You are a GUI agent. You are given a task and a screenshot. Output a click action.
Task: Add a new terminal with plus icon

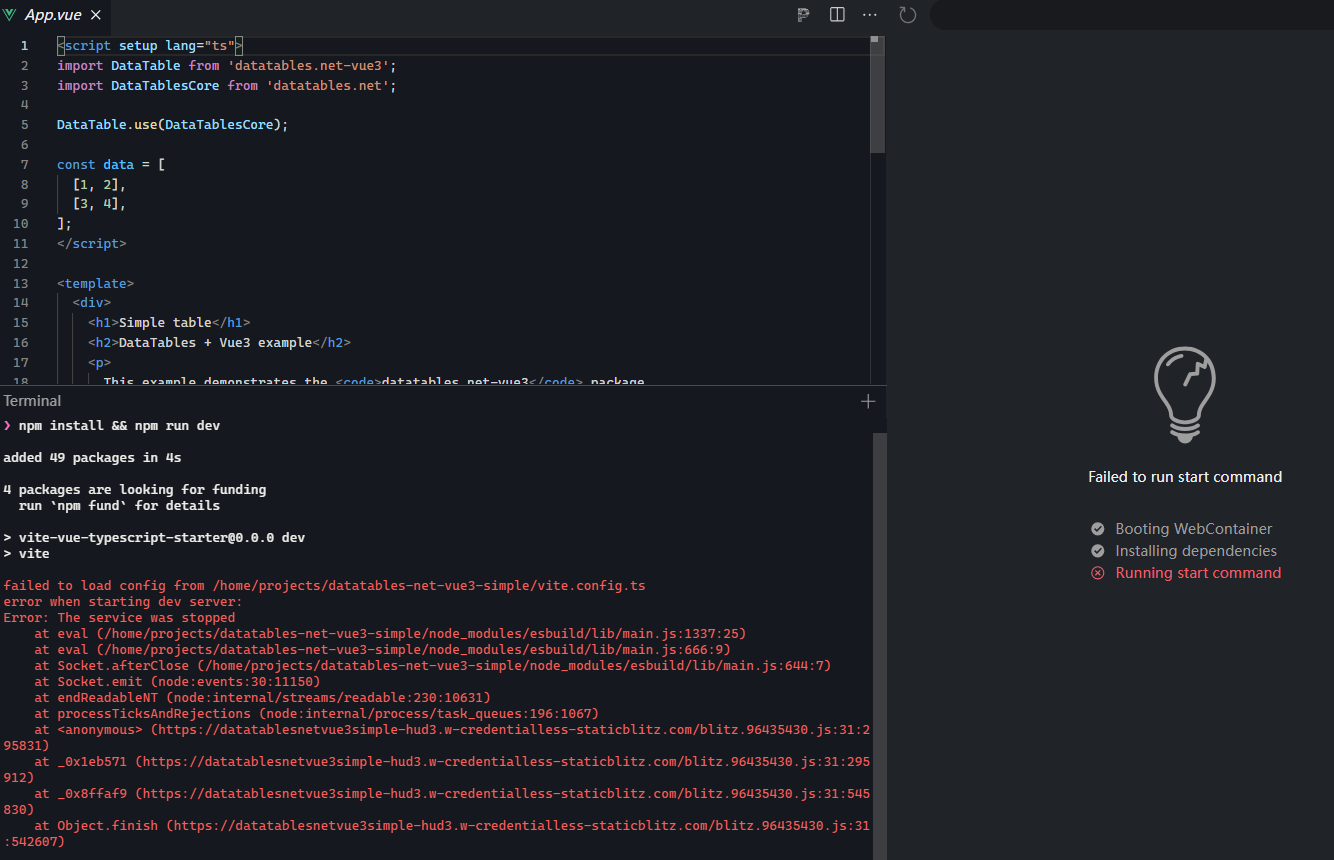point(868,401)
